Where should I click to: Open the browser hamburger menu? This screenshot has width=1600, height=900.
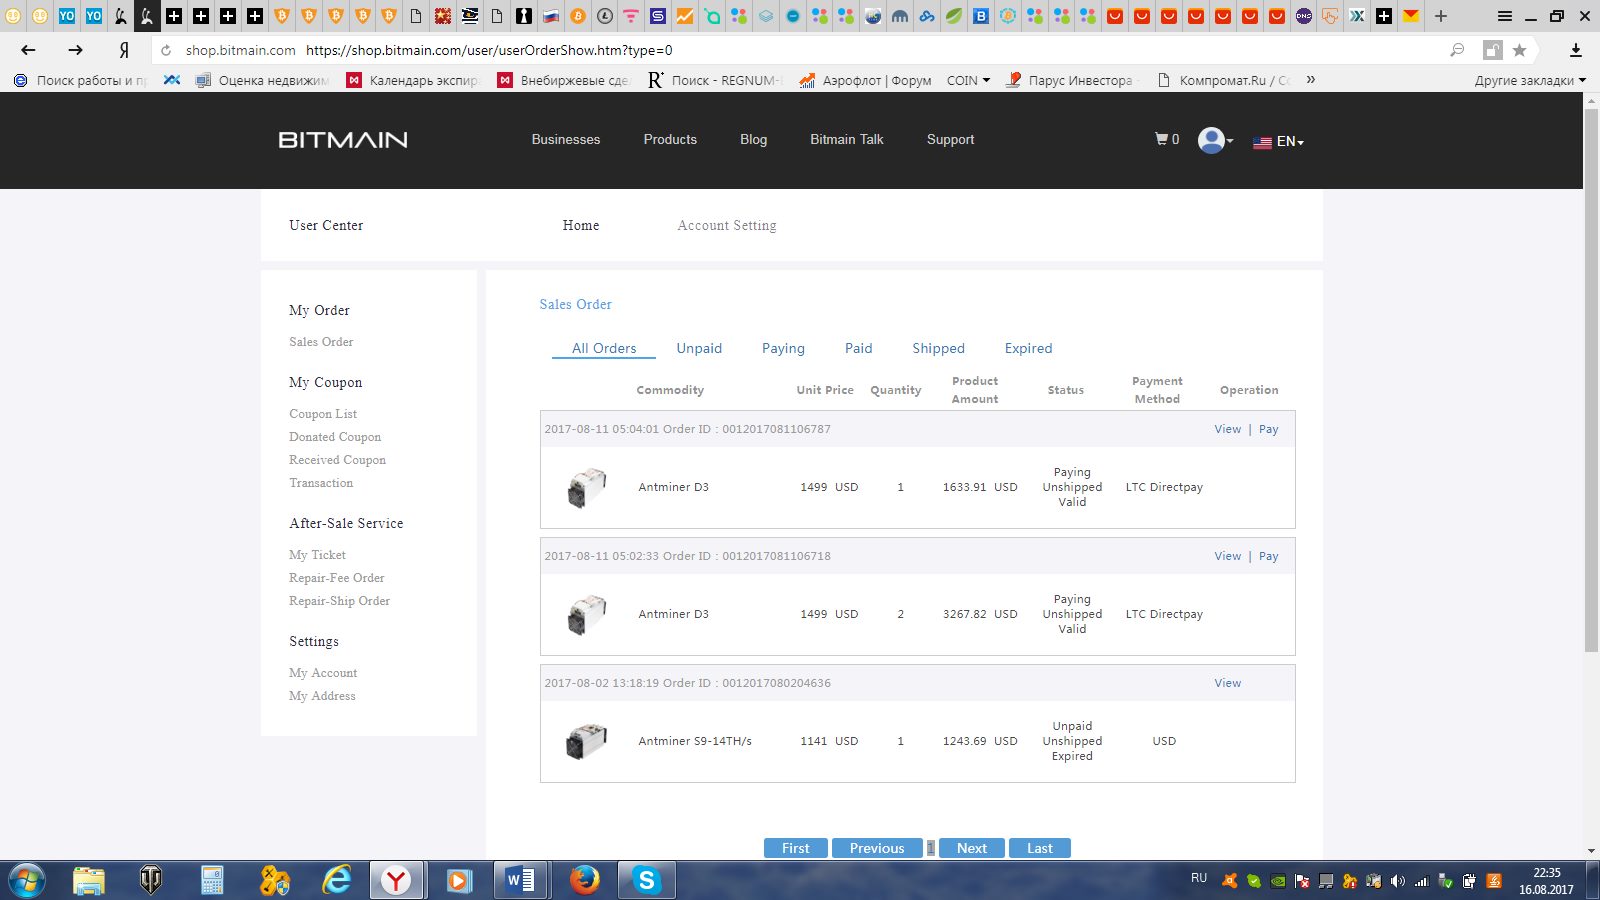pos(1505,16)
